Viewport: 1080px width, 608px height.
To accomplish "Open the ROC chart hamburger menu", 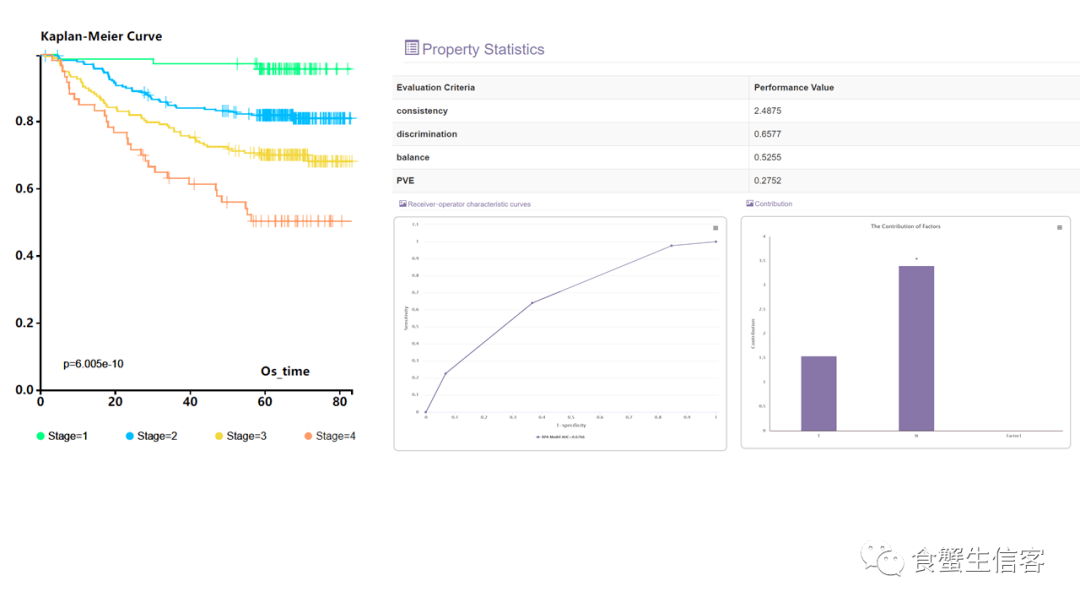I will pos(715,228).
